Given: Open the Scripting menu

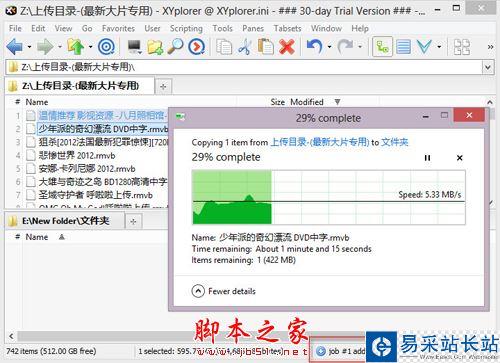Looking at the screenshot, I should [186, 29].
